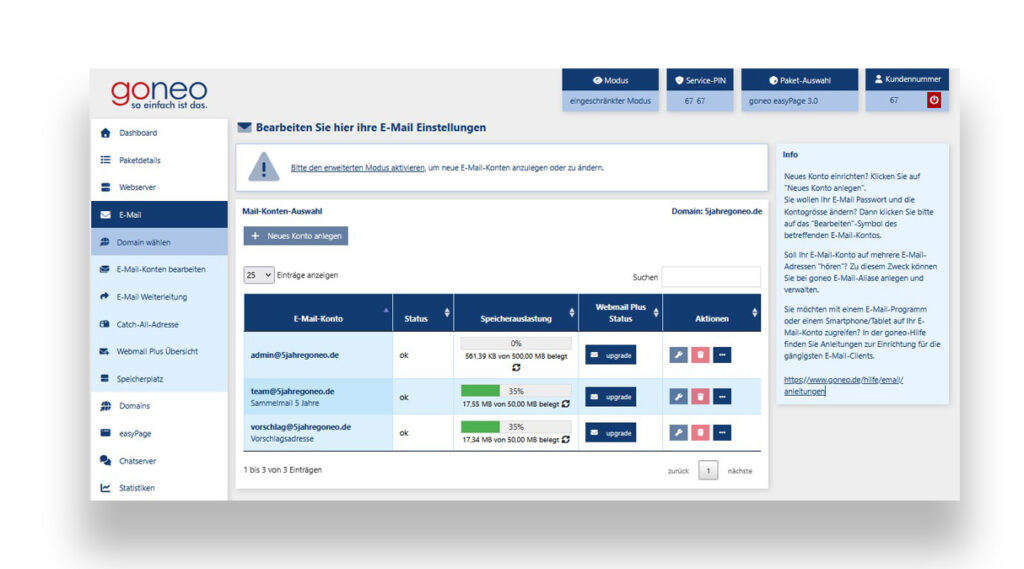Click the warning triangle icon
The width and height of the screenshot is (1024, 569).
point(264,167)
